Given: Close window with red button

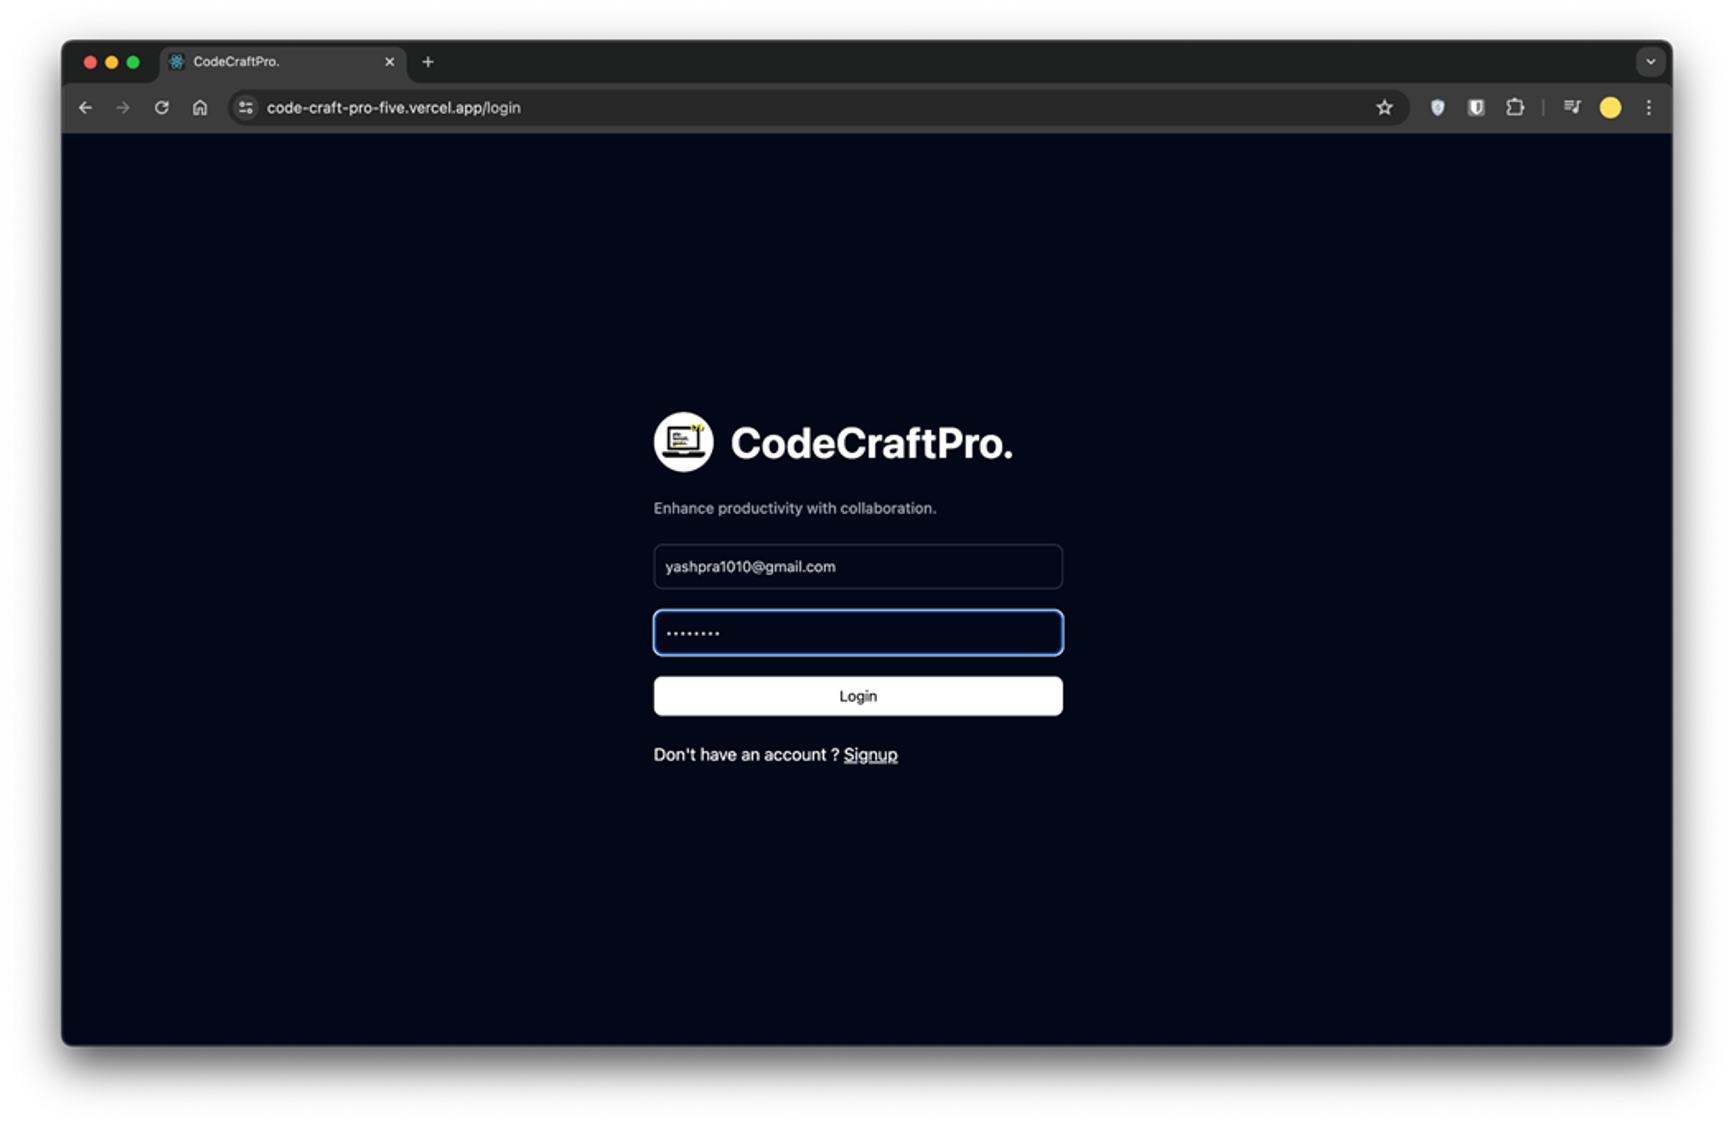Looking at the screenshot, I should coord(90,62).
